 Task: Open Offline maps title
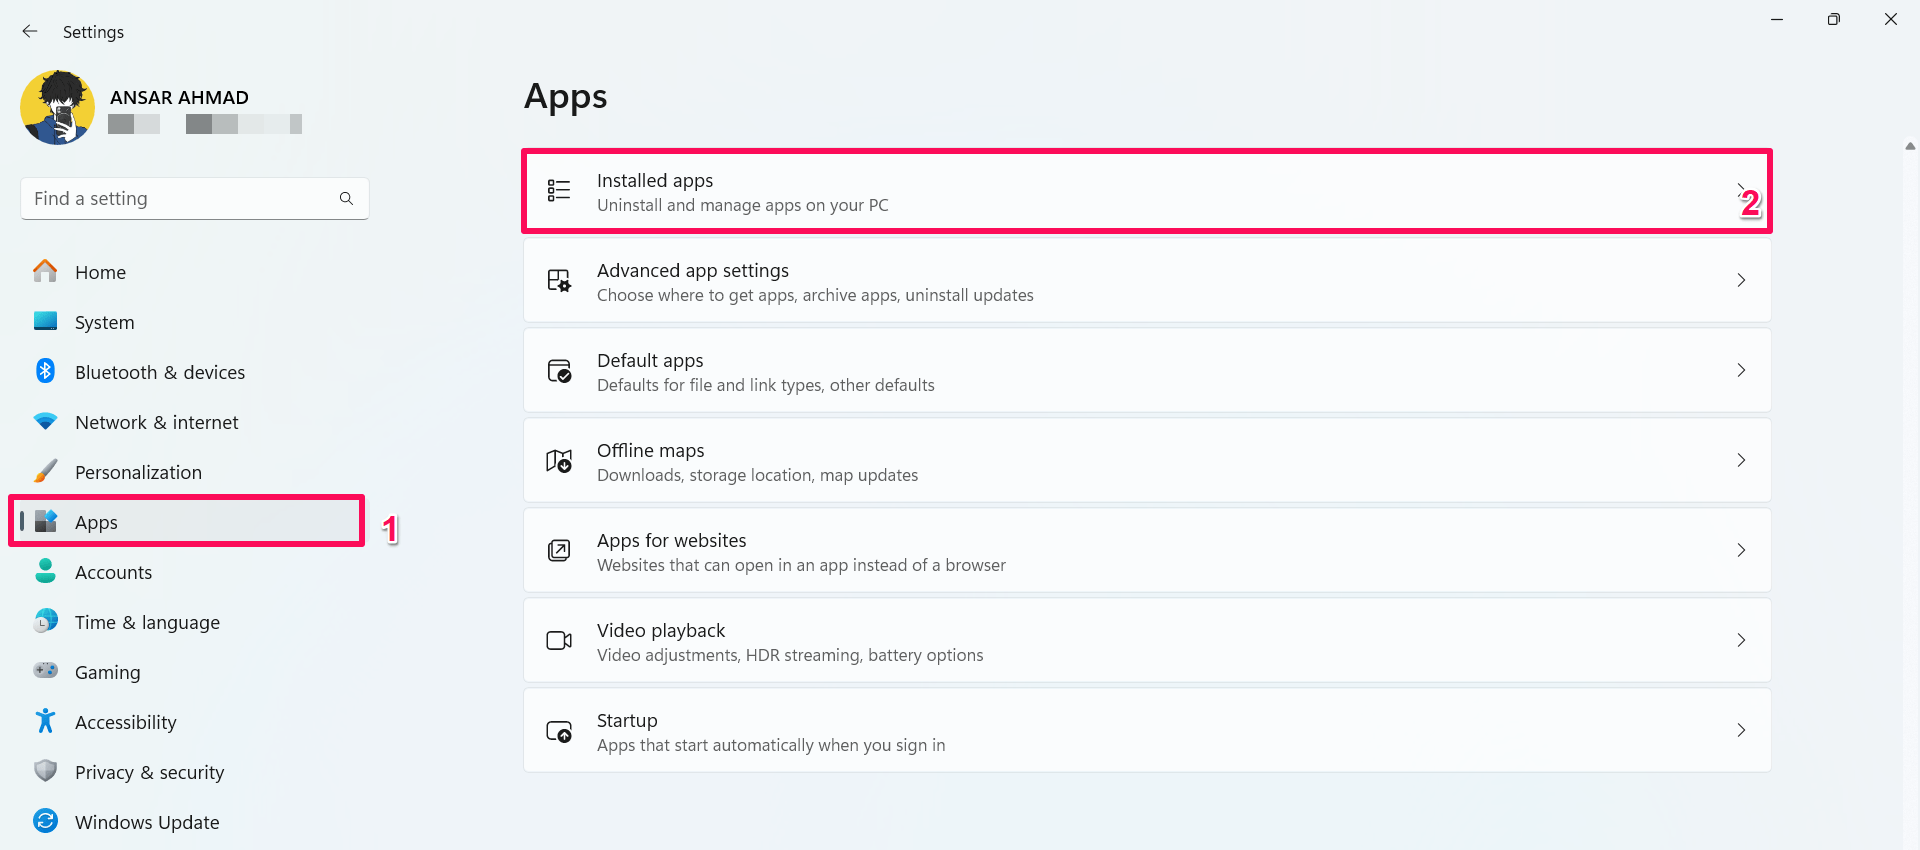pyautogui.click(x=651, y=450)
